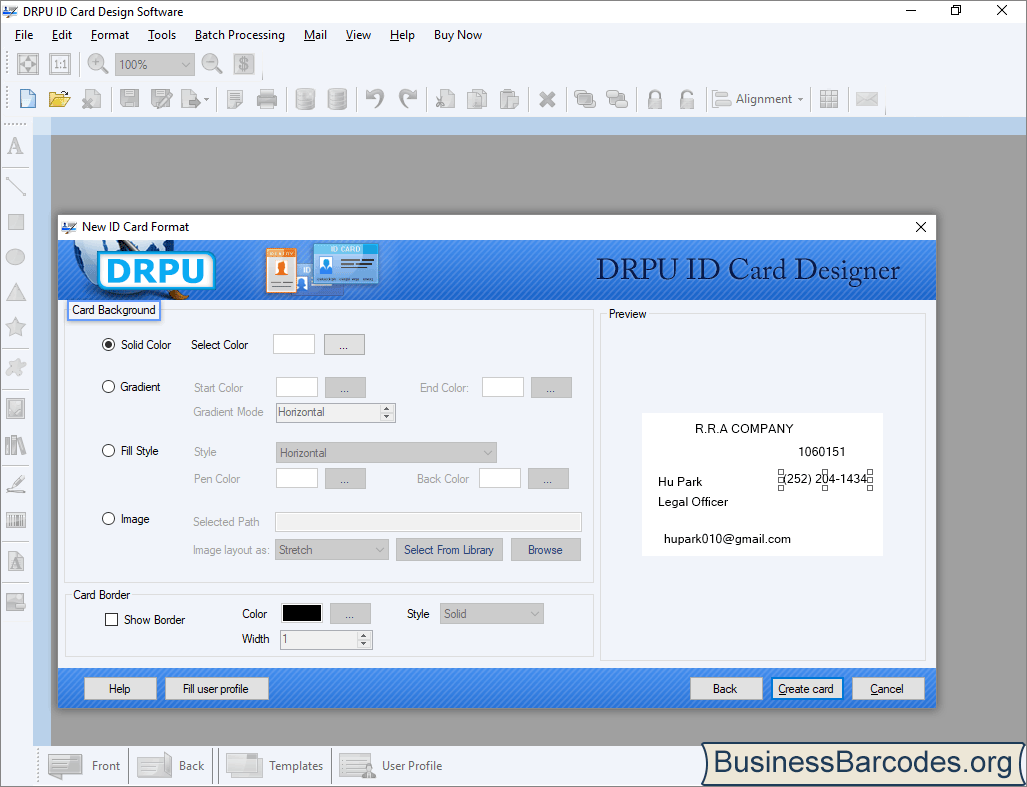Image resolution: width=1027 pixels, height=787 pixels.
Task: Select the Text tool in left sidebar
Action: click(16, 146)
